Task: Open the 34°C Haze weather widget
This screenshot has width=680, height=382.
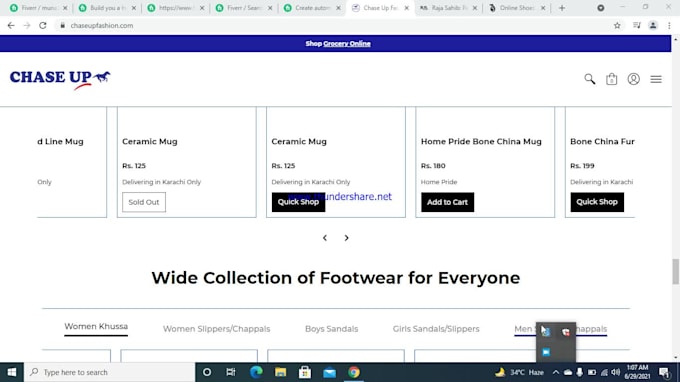Action: [x=520, y=372]
